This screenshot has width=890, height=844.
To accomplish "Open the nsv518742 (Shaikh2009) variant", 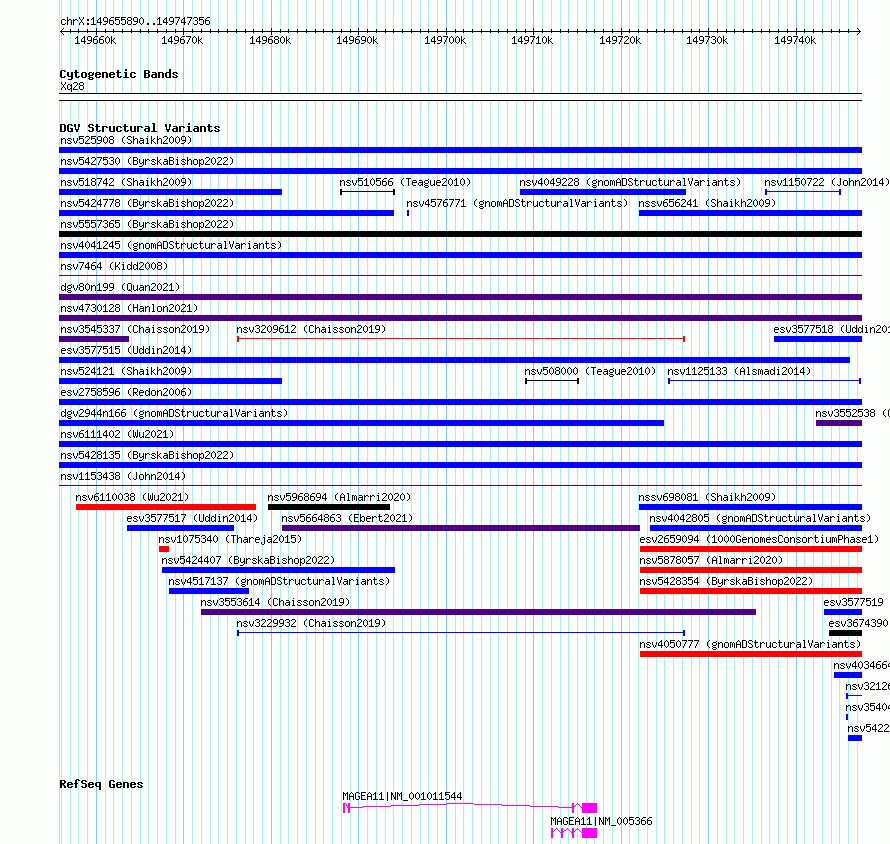I will 126,182.
